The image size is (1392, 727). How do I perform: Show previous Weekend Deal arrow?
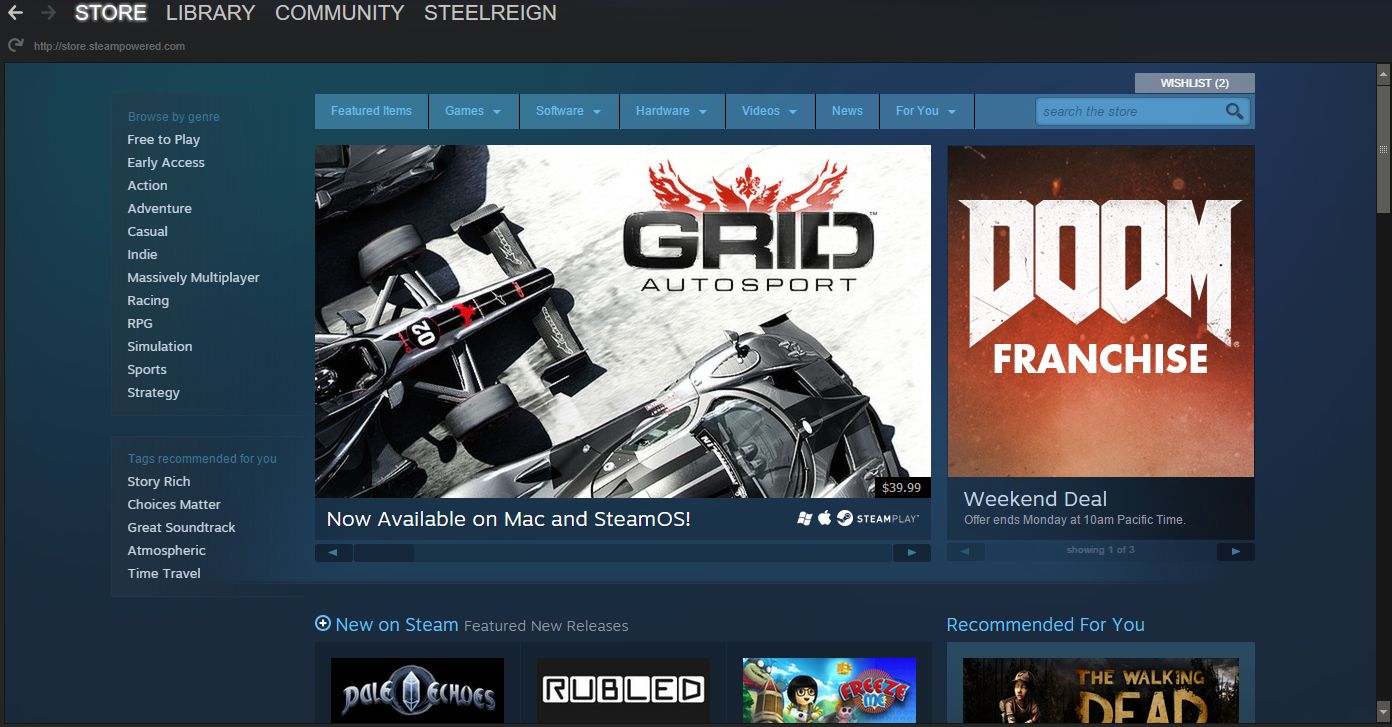pos(966,551)
